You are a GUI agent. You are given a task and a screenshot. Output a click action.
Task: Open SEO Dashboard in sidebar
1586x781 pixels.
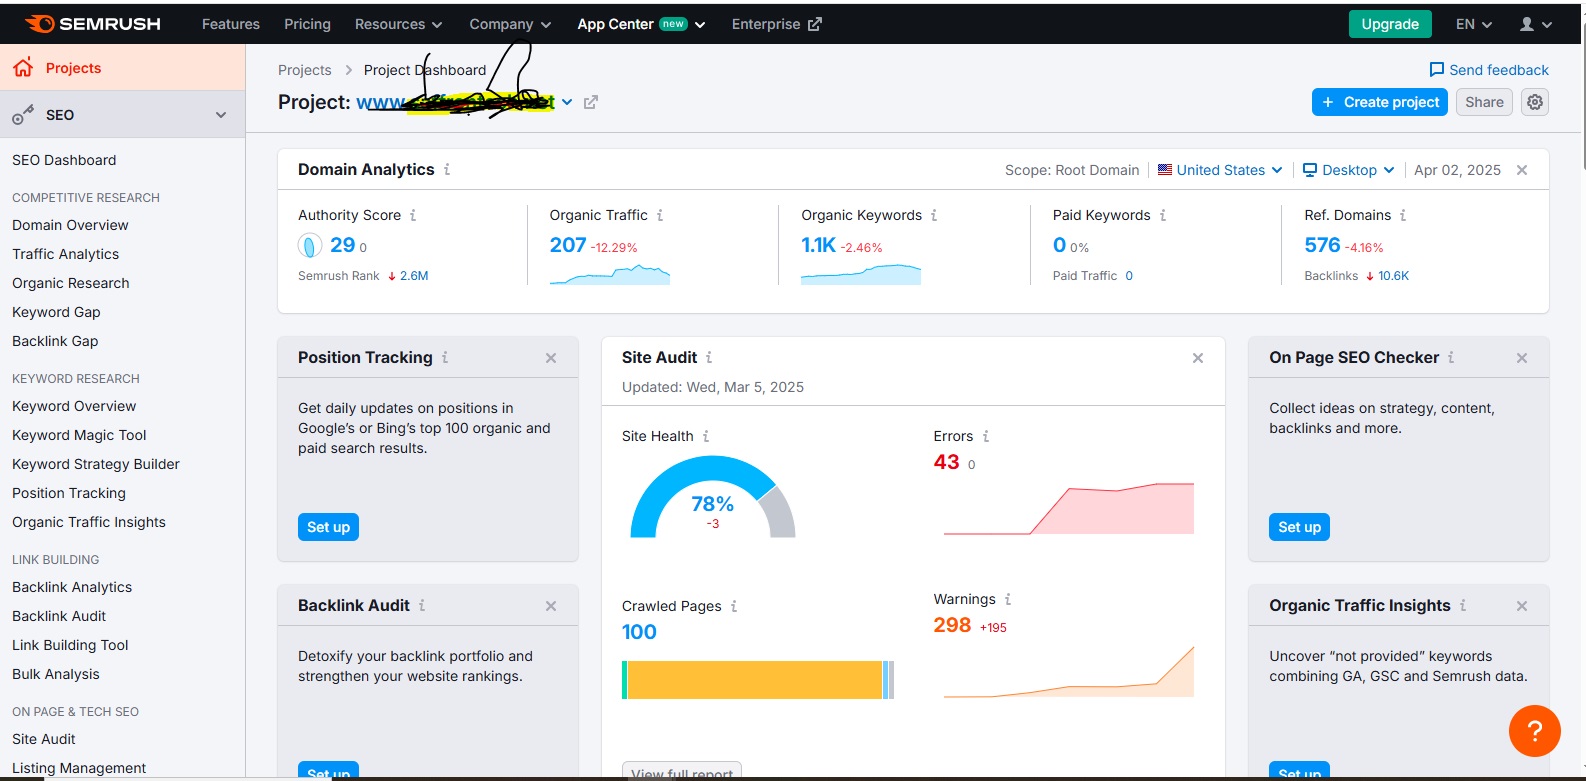(64, 160)
